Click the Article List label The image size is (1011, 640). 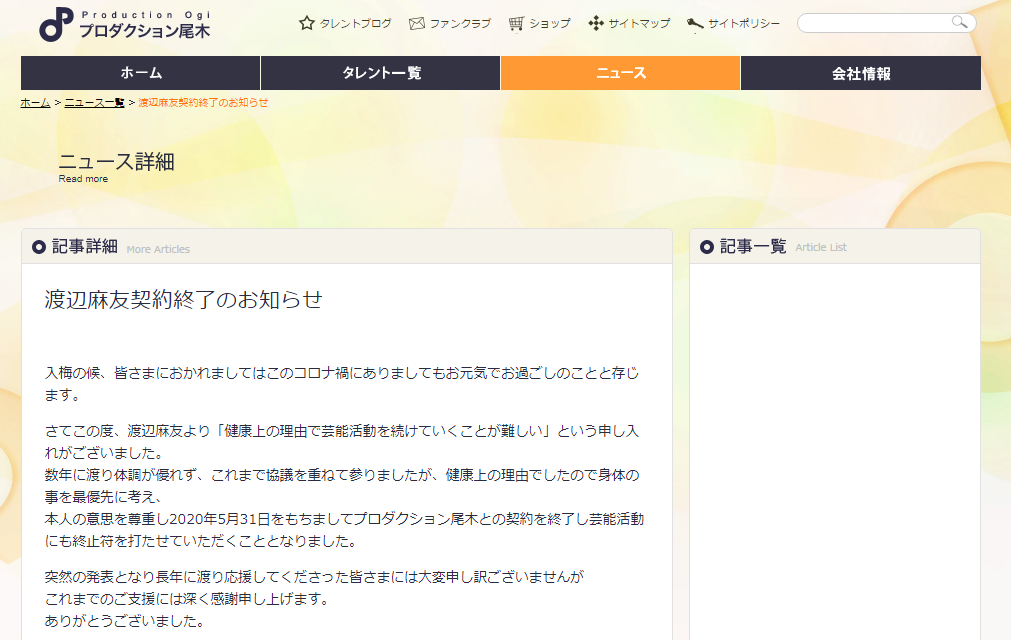pos(821,247)
